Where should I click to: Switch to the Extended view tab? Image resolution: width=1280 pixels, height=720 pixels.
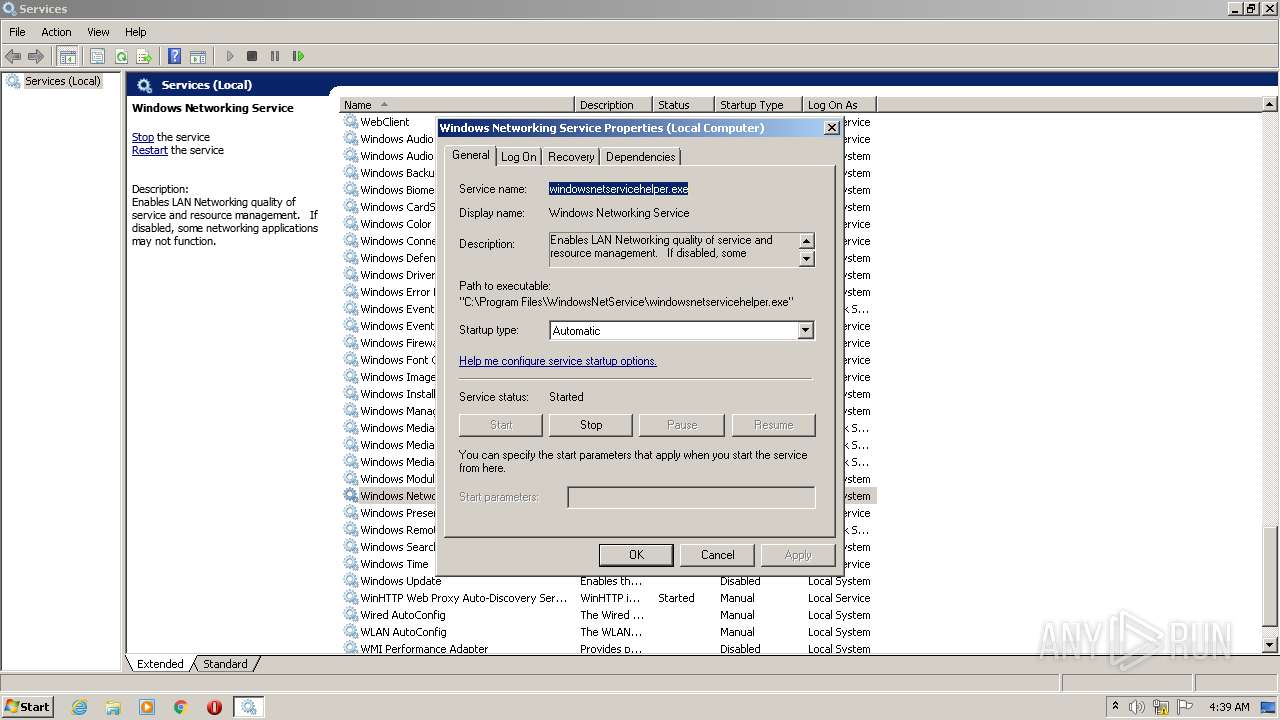click(x=160, y=664)
